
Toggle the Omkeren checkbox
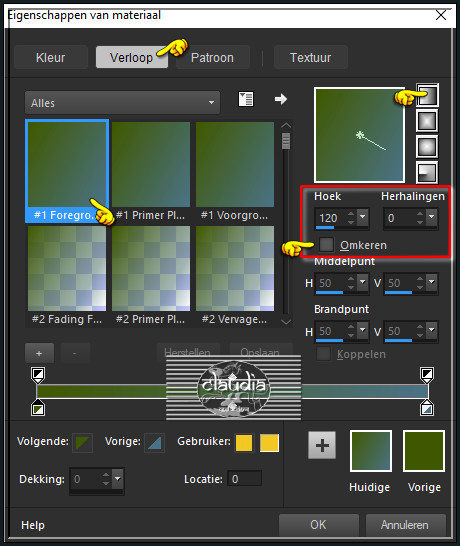coord(326,244)
